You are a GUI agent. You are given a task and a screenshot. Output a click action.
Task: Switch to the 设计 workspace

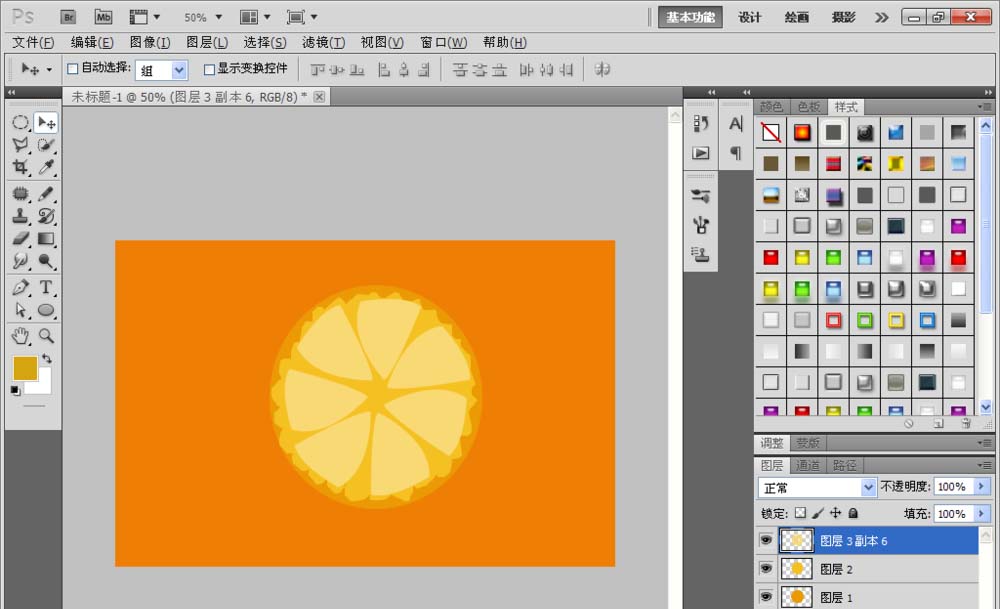pyautogui.click(x=750, y=17)
